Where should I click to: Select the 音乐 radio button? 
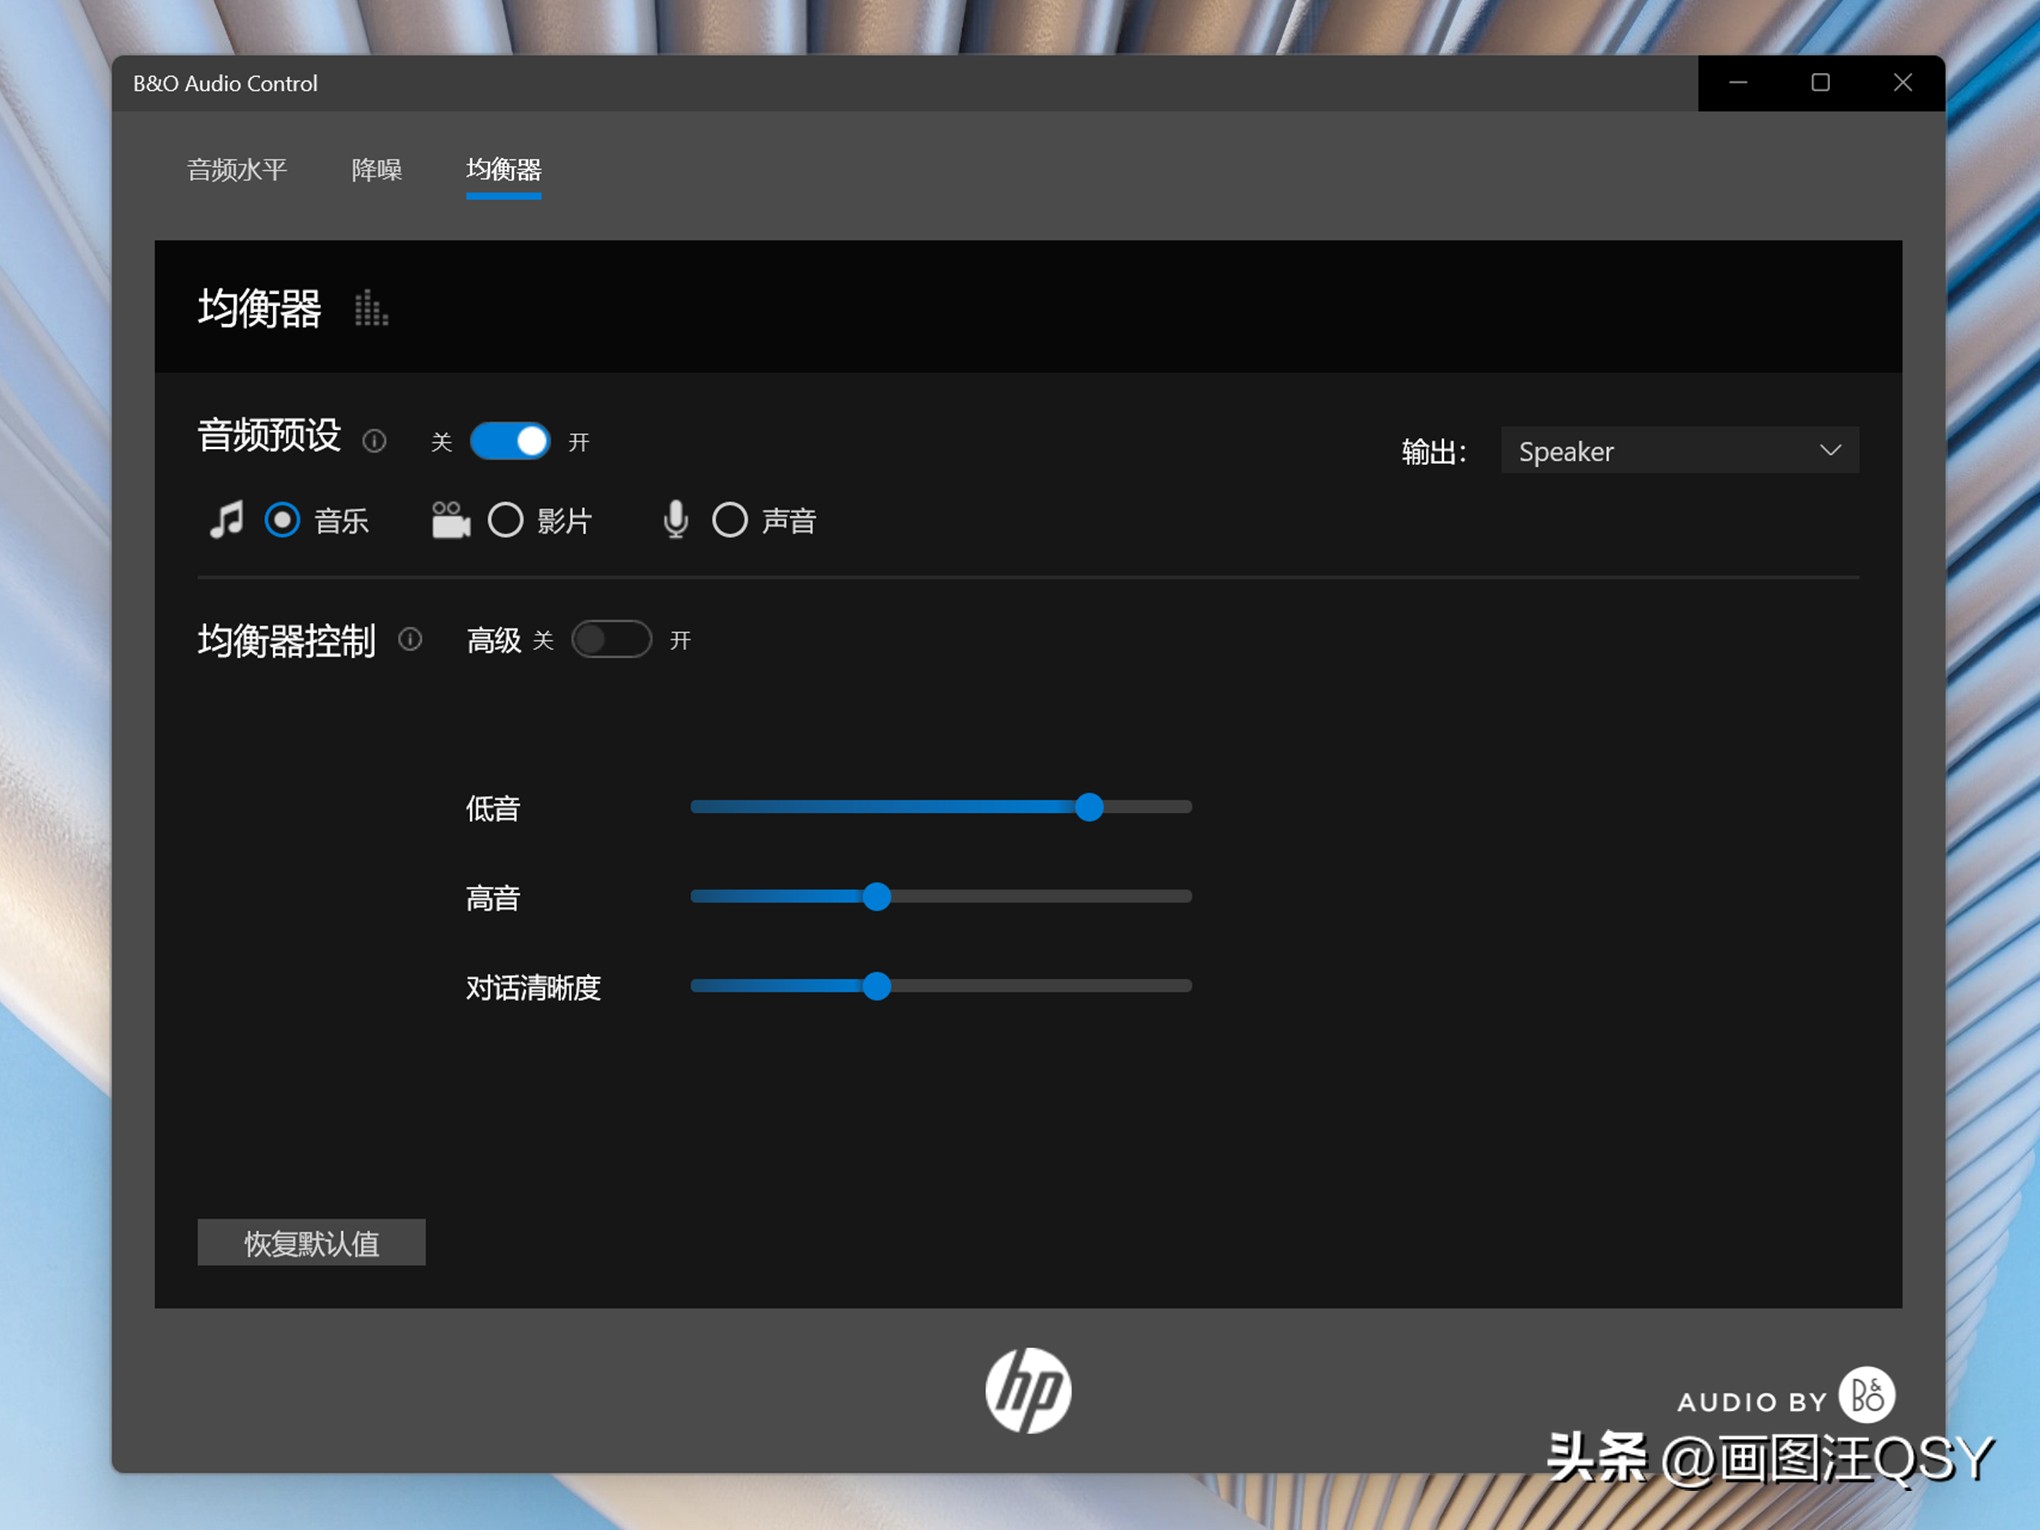point(282,520)
